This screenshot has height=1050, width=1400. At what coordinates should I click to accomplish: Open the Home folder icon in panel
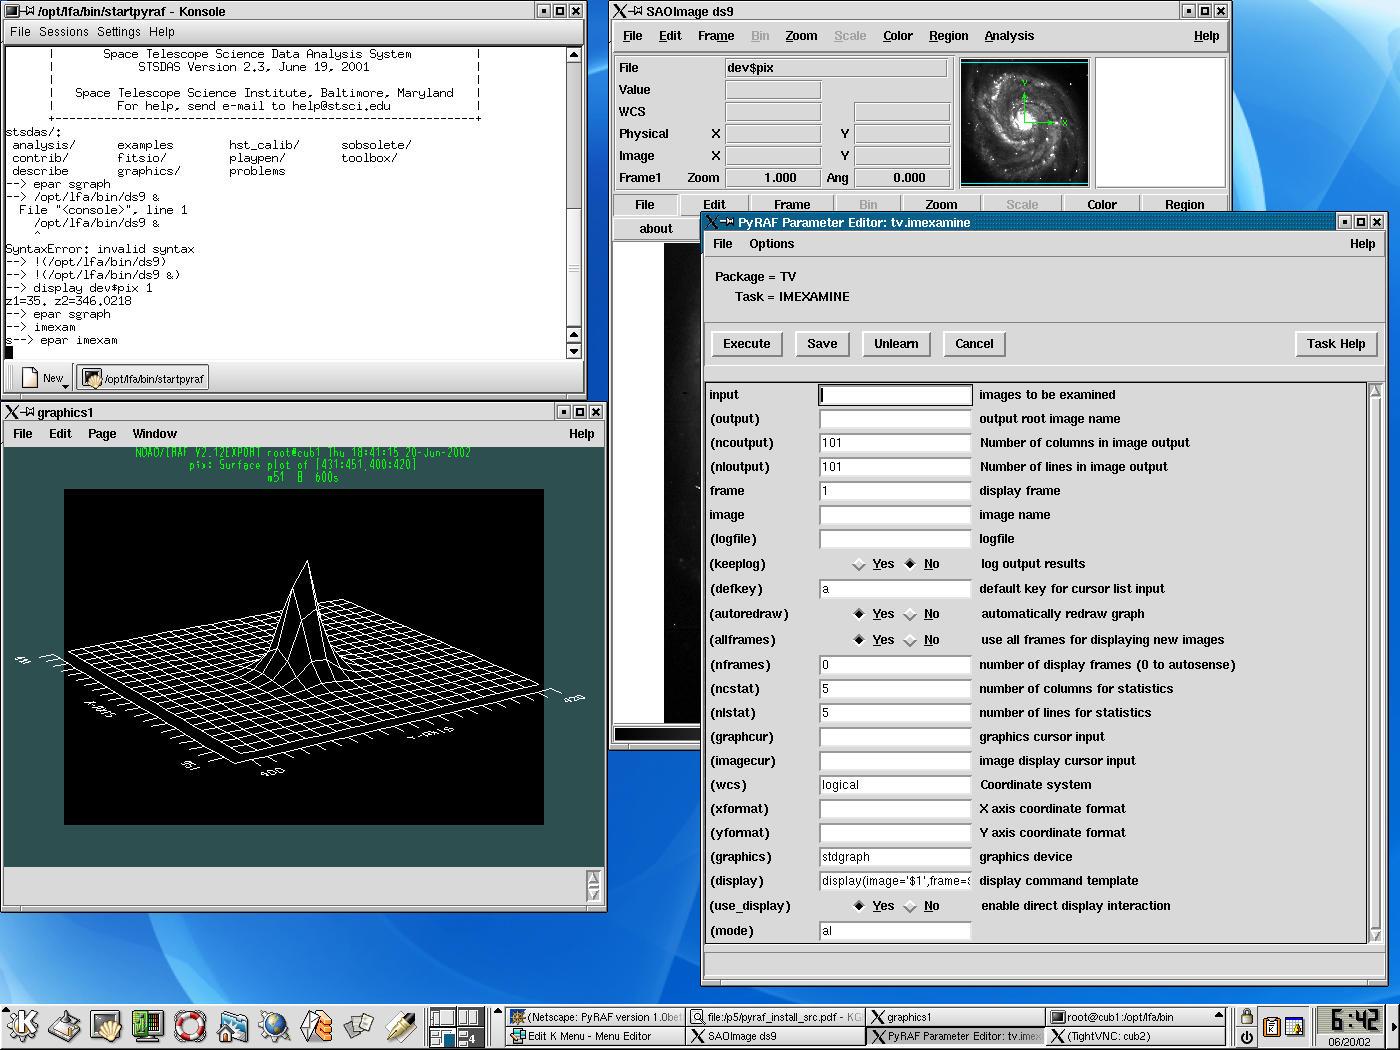click(x=232, y=1026)
